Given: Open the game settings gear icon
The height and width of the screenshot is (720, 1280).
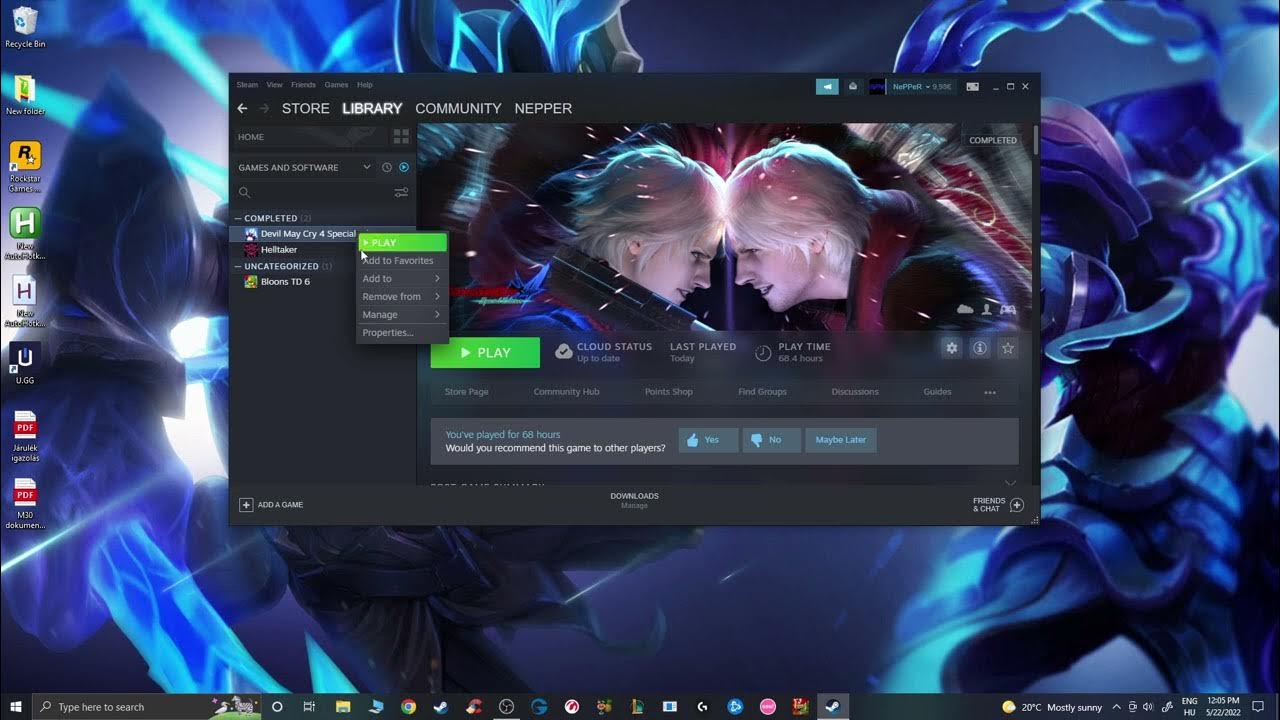Looking at the screenshot, I should pyautogui.click(x=952, y=348).
